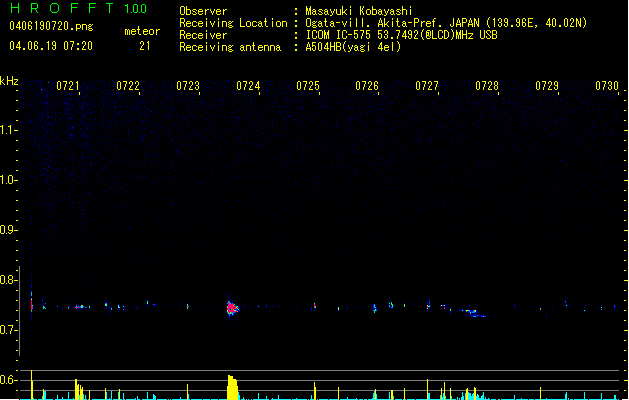629x400 pixels.
Task: Click the version number 1.00
Action: pyautogui.click(x=135, y=8)
